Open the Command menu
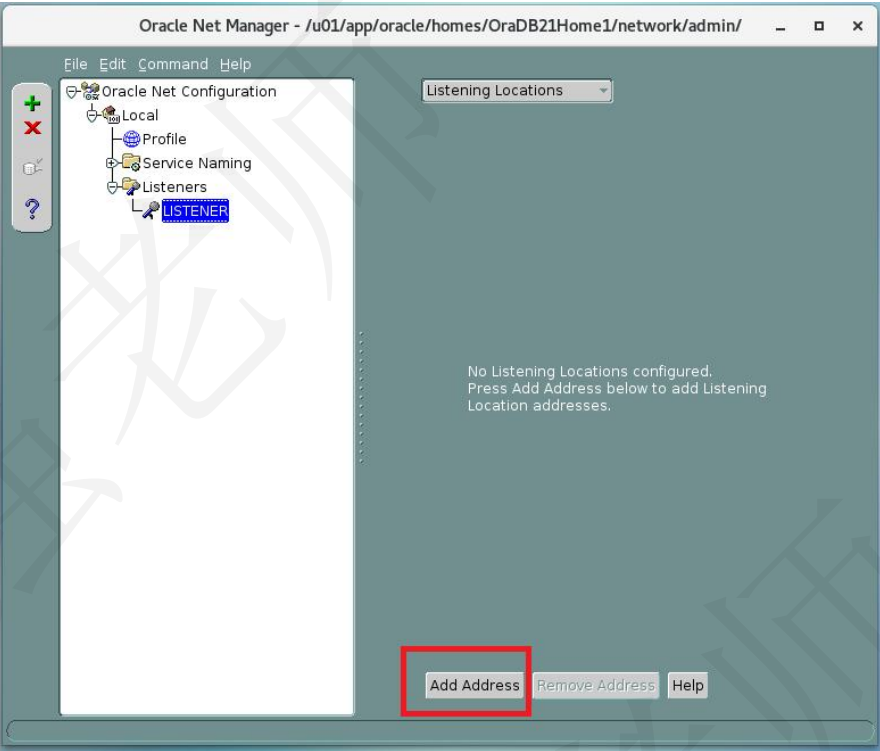The width and height of the screenshot is (880, 751). (x=173, y=63)
